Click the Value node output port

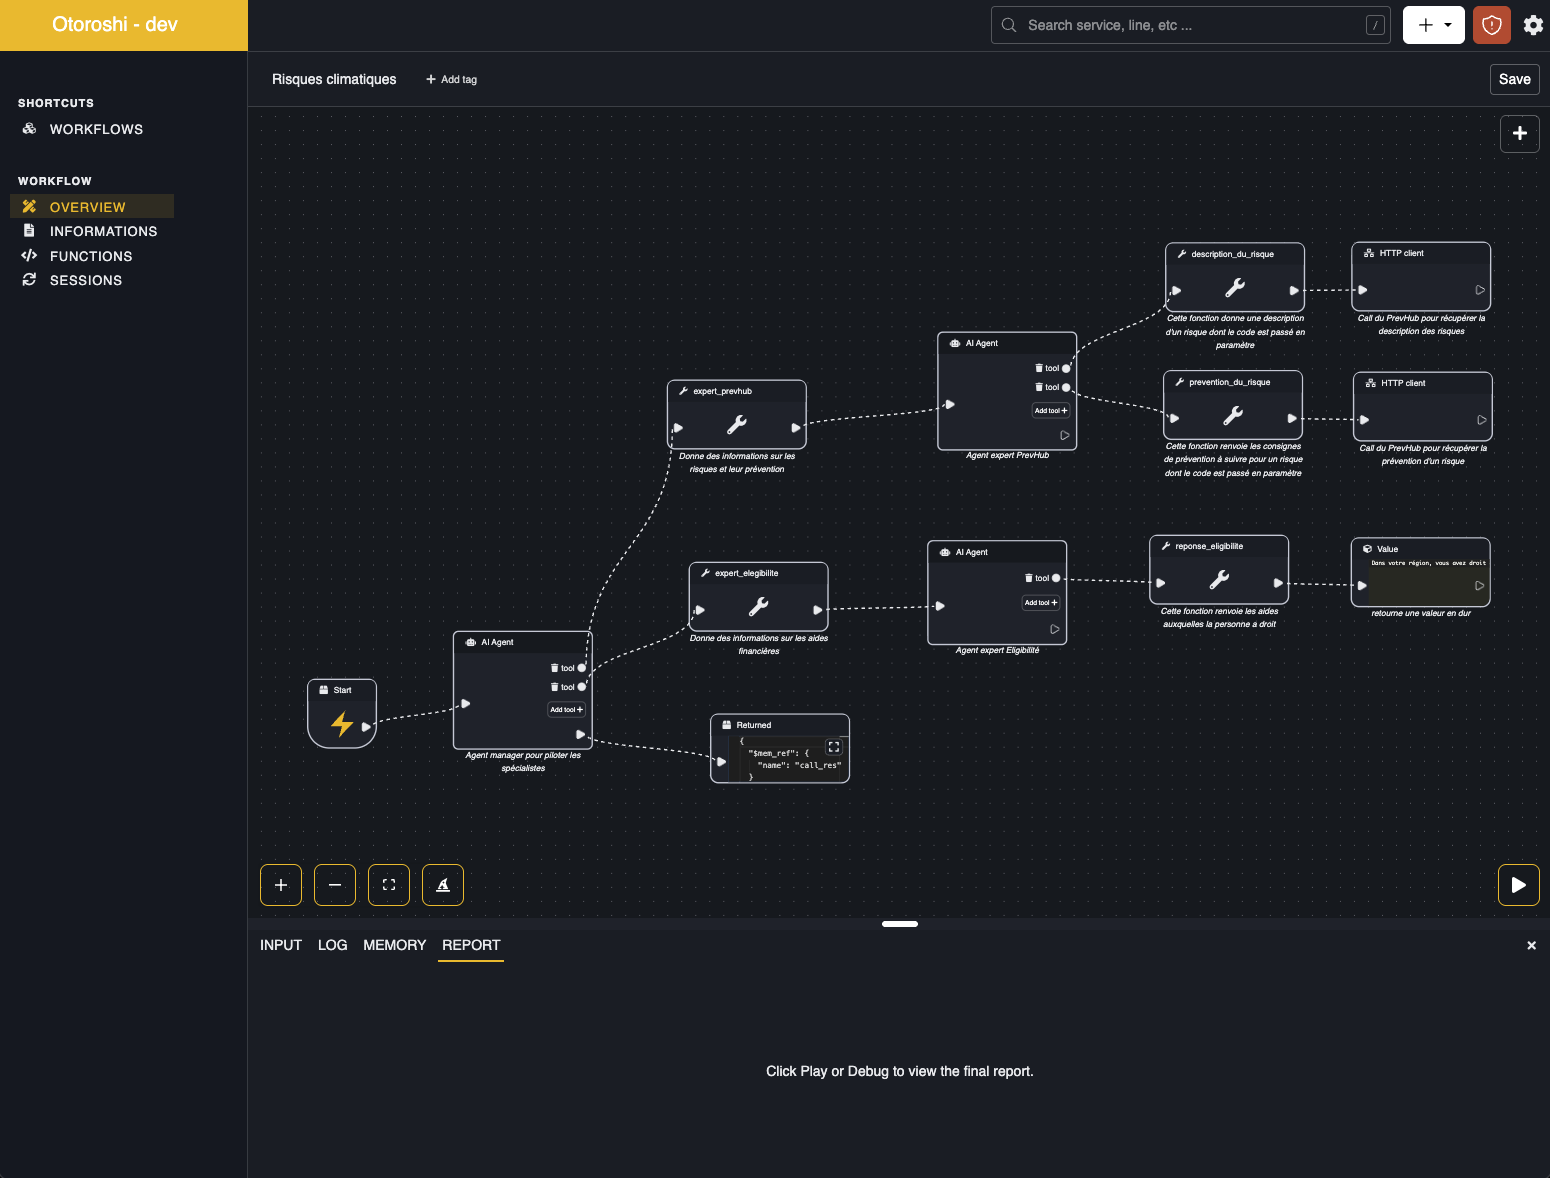(1480, 586)
